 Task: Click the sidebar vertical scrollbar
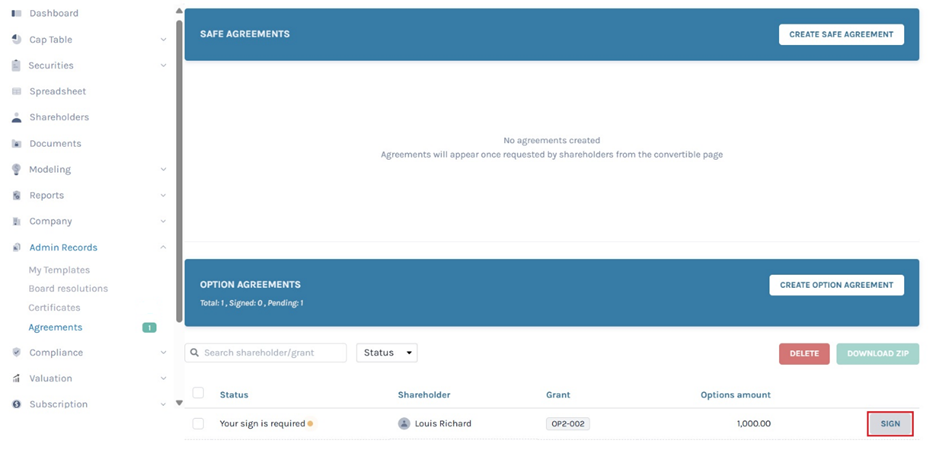pyautogui.click(x=179, y=170)
